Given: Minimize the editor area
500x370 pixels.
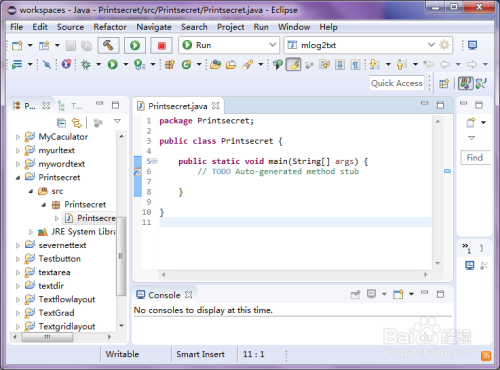Looking at the screenshot, I should pos(424,104).
